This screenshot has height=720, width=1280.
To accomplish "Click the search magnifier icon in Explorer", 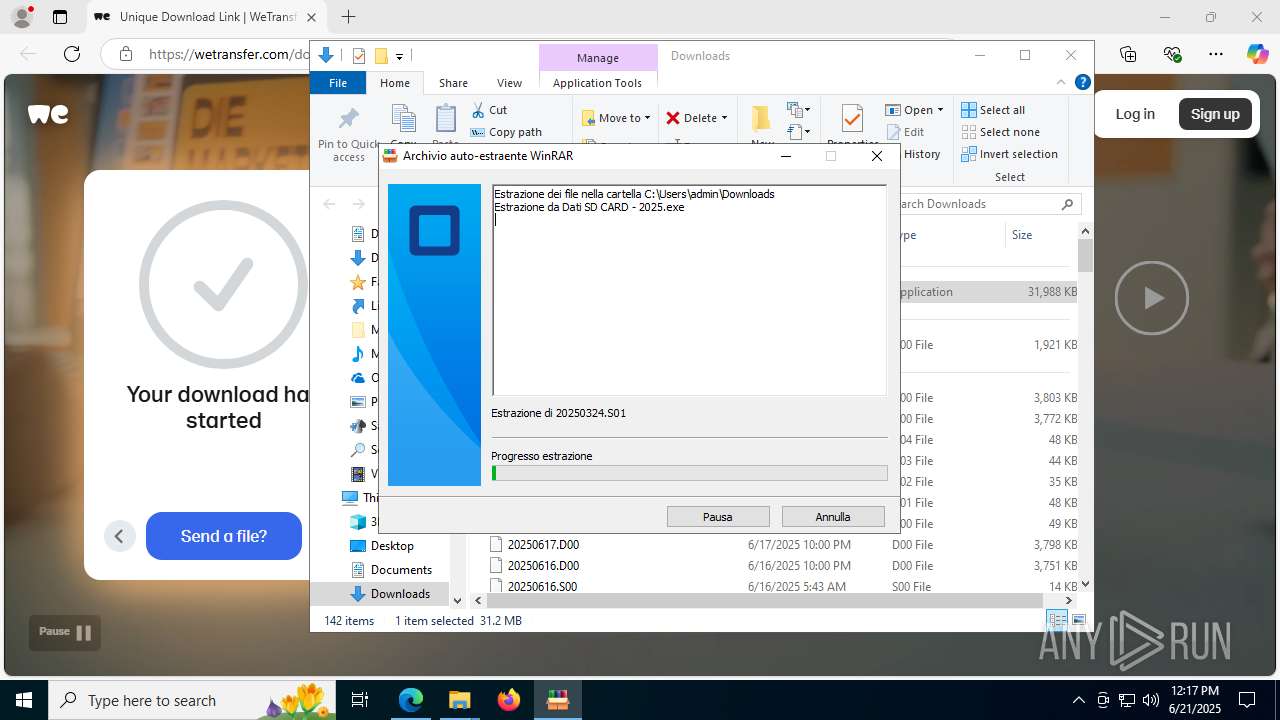I will (1068, 204).
